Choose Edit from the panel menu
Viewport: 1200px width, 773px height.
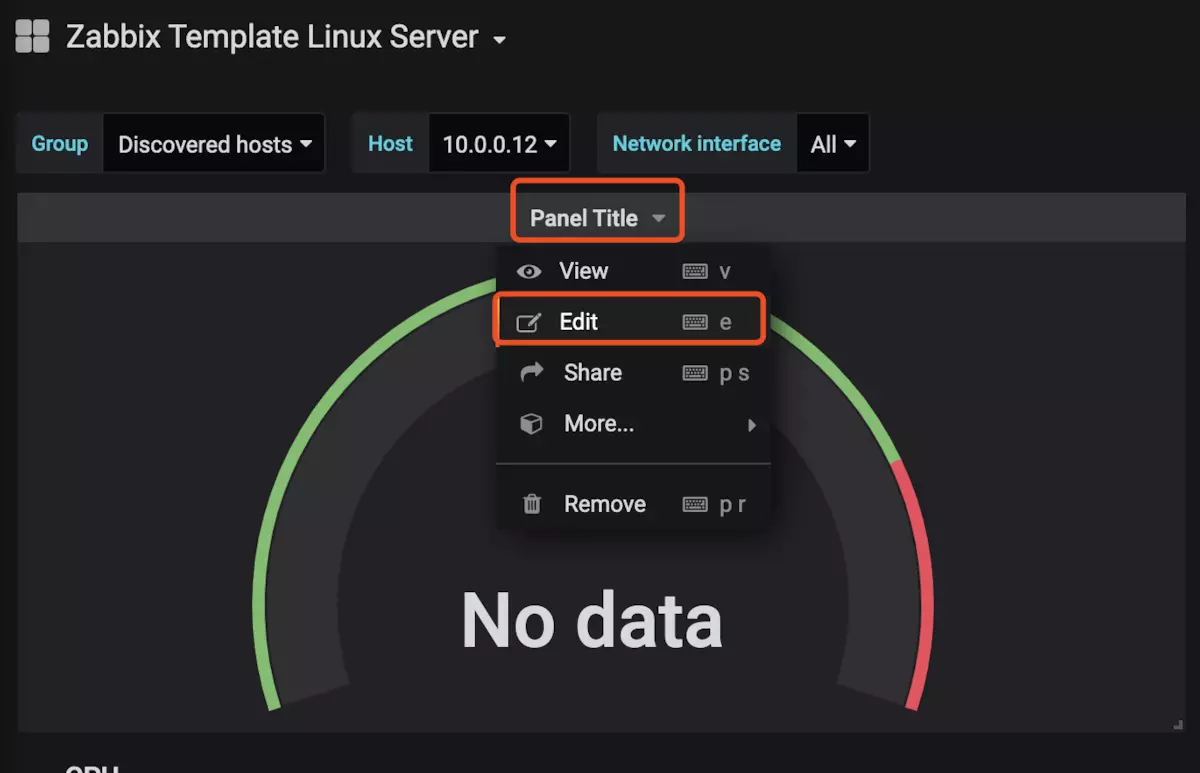(631, 322)
